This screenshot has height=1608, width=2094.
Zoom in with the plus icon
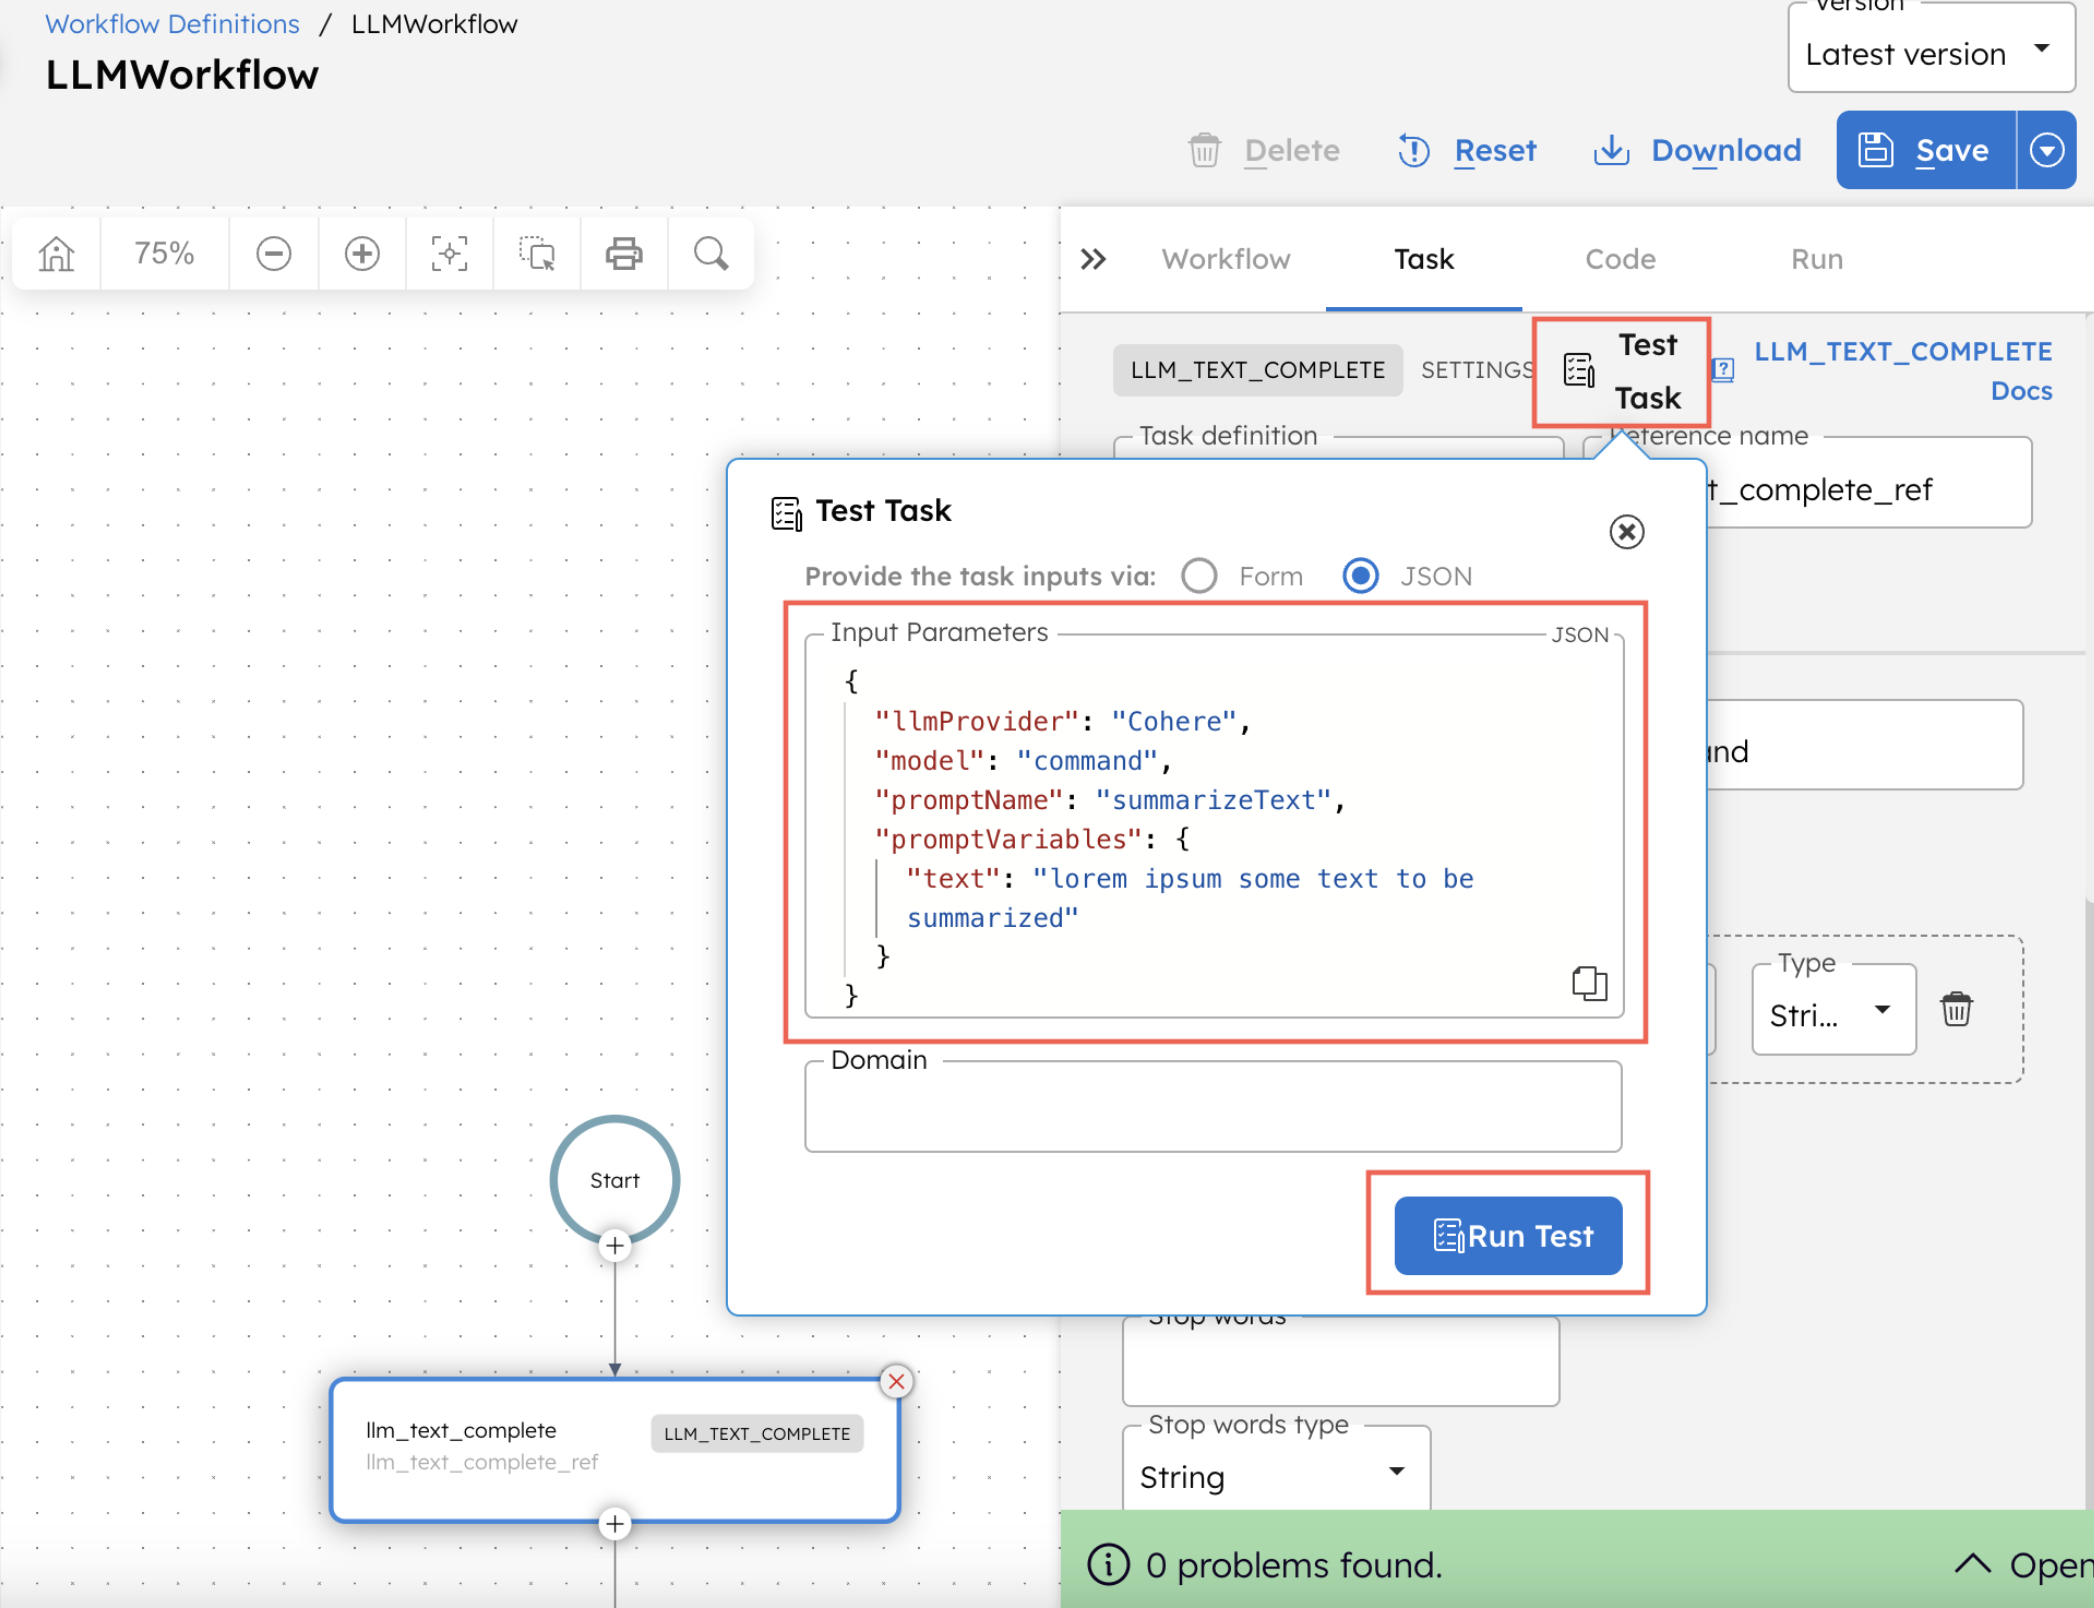(362, 254)
